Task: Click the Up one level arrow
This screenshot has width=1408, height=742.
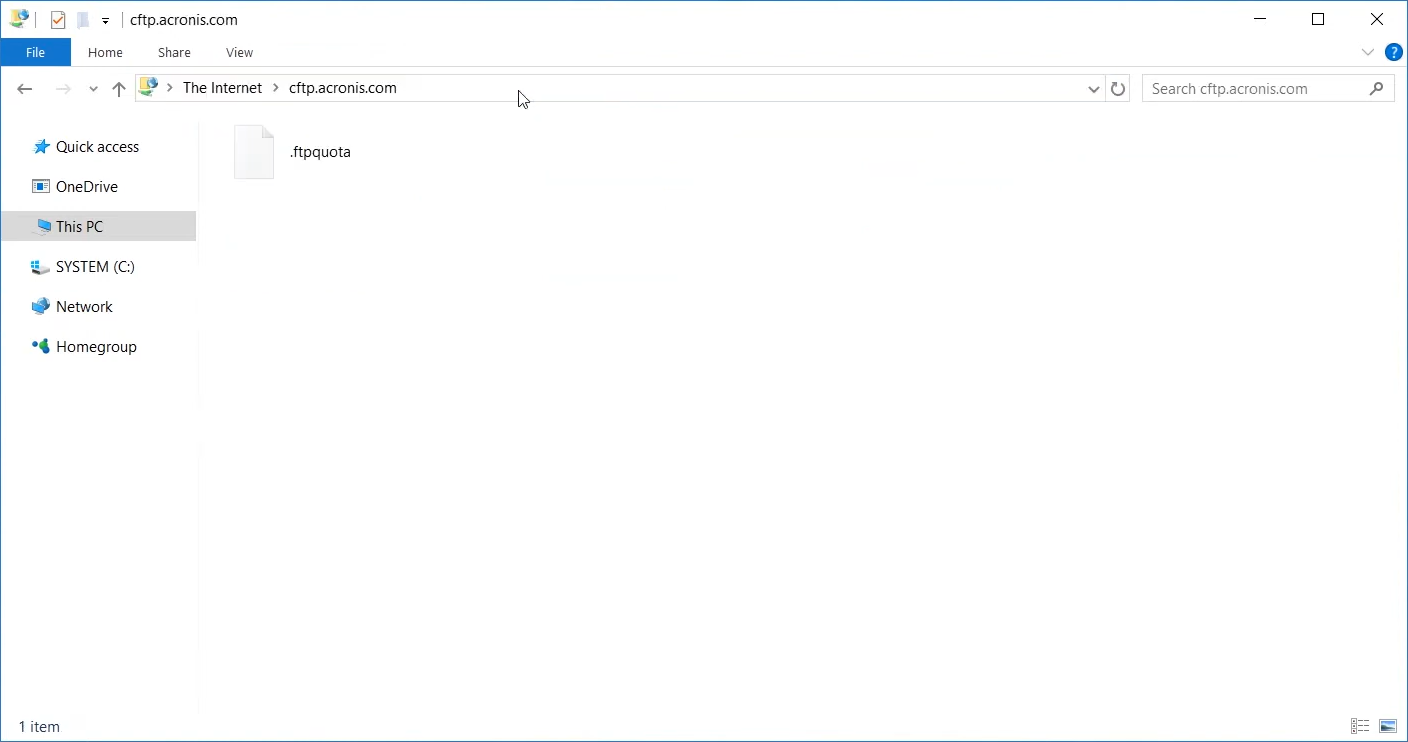Action: tap(119, 89)
